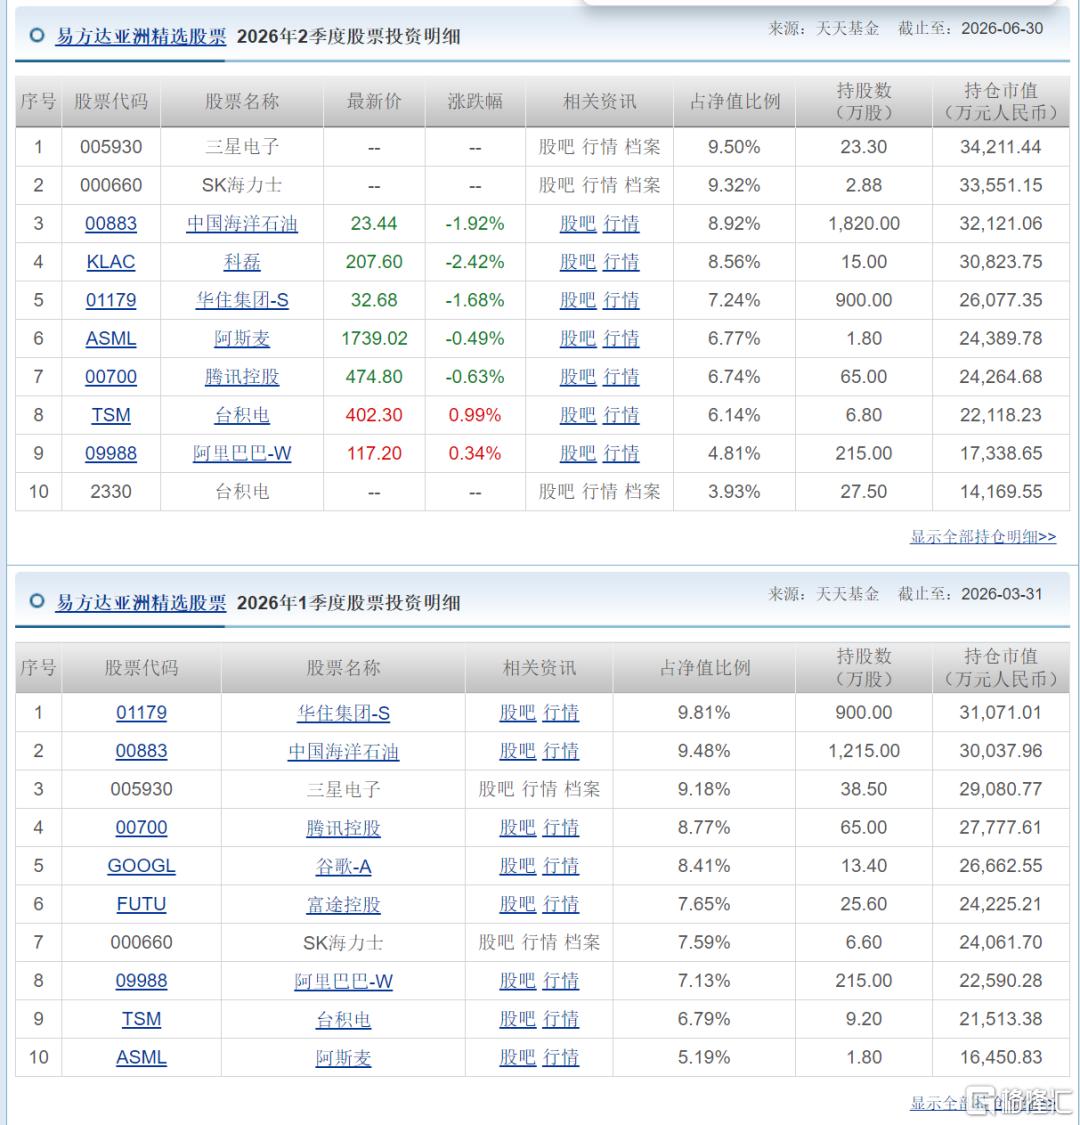1080x1125 pixels.
Task: Click the 涨跌幅 column header
Action: pyautogui.click(x=475, y=101)
